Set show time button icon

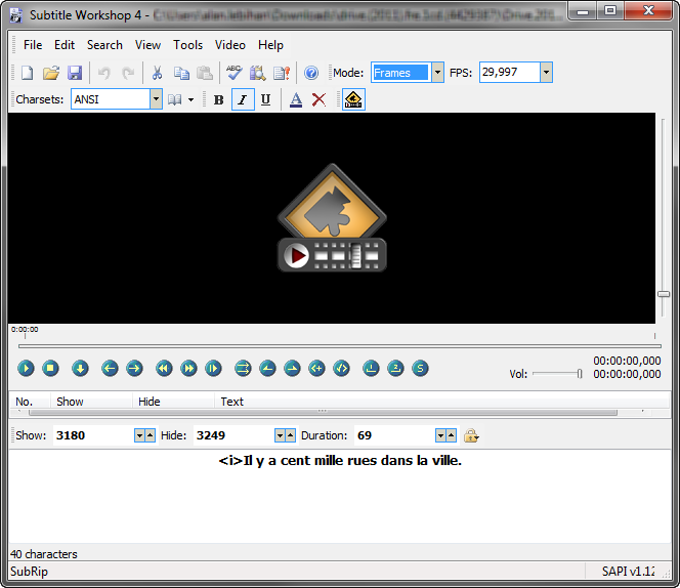268,369
